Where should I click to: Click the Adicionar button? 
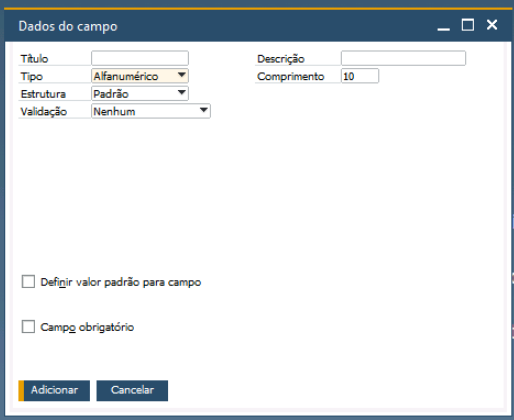click(54, 390)
